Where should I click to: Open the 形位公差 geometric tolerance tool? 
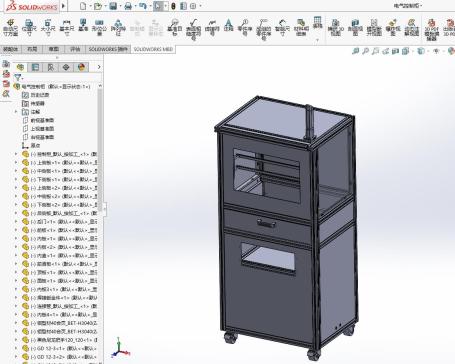99,28
